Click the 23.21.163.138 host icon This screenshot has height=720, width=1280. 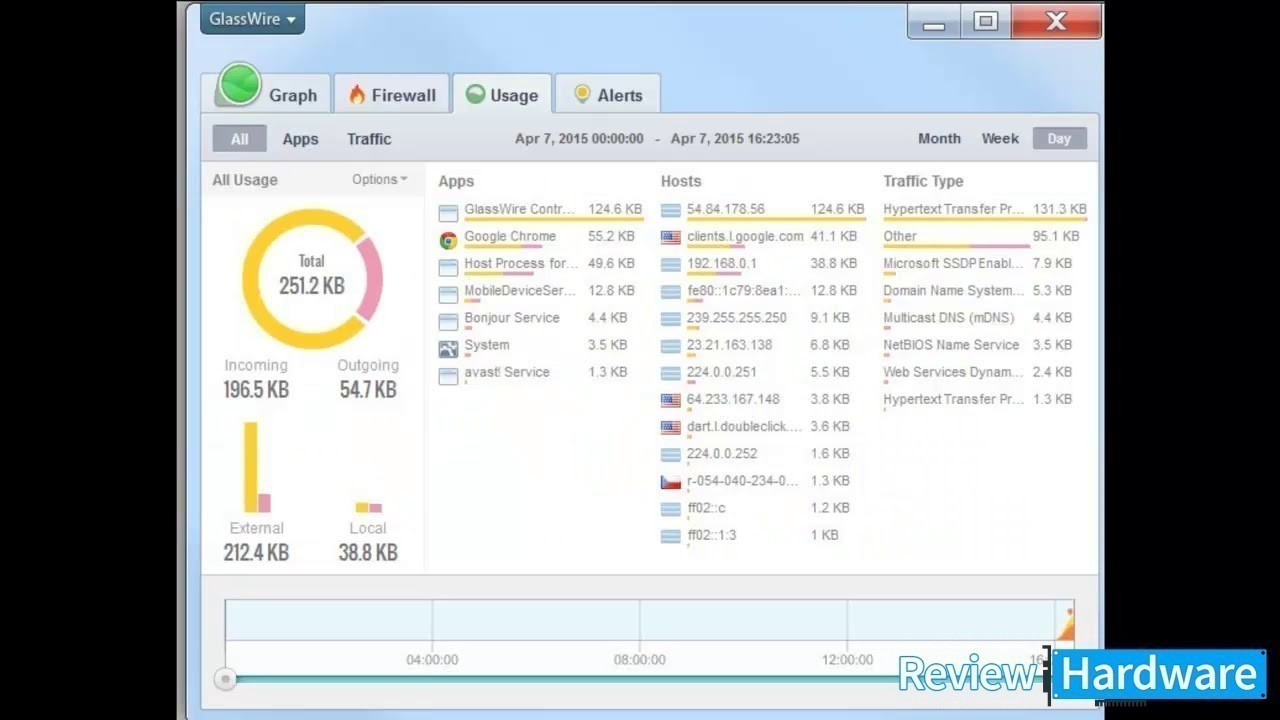coord(671,345)
